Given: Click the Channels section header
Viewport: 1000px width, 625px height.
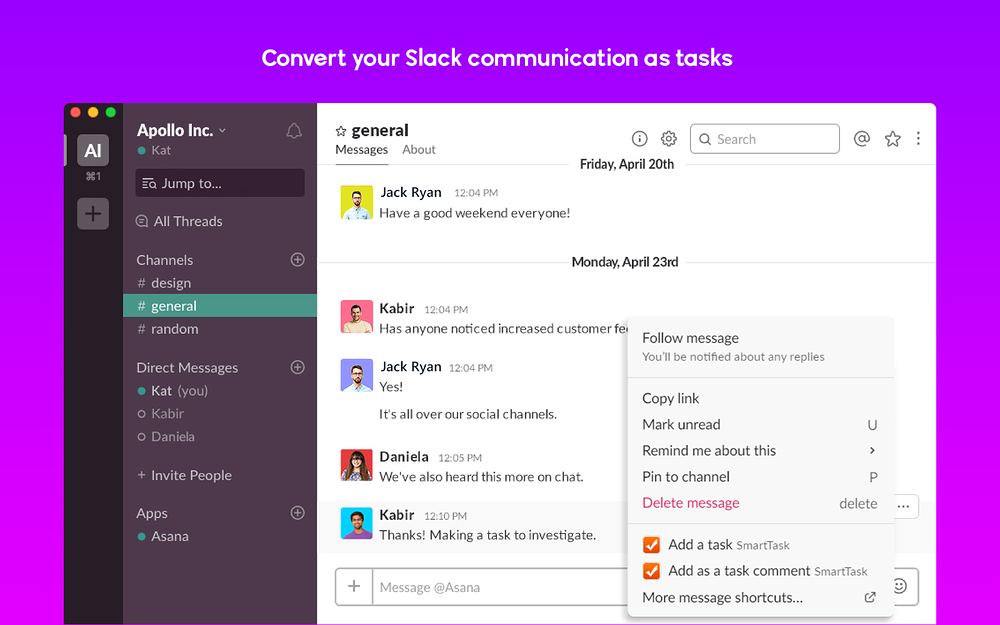Looking at the screenshot, I should point(165,260).
